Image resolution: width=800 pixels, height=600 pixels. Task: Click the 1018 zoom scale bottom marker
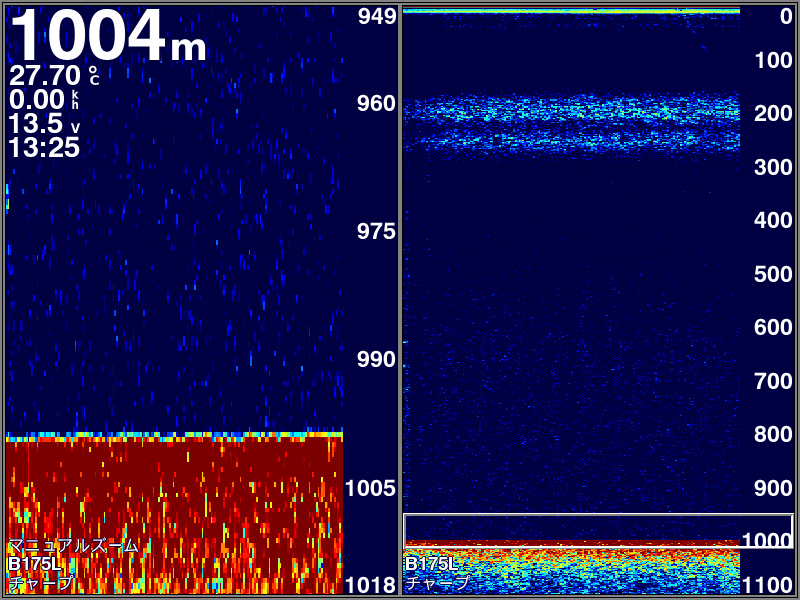(x=371, y=585)
